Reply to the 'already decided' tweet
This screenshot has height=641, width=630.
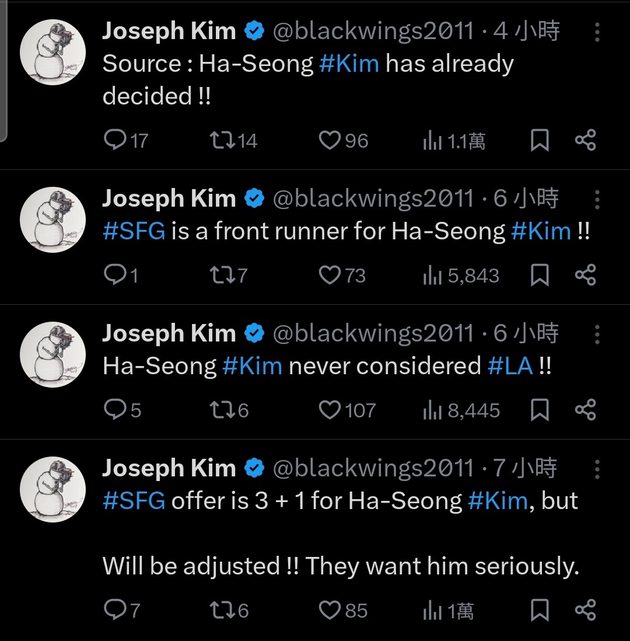[116, 141]
